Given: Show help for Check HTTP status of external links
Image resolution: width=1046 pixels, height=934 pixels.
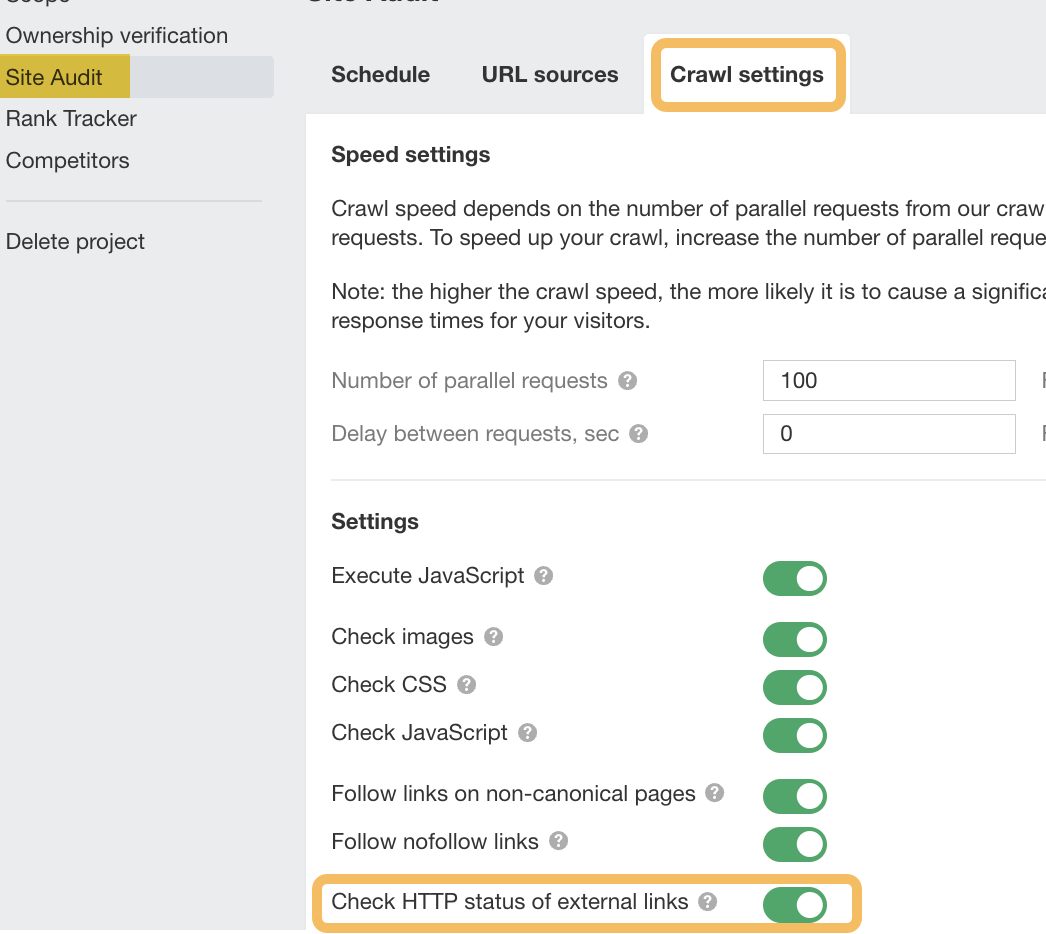Looking at the screenshot, I should point(708,902).
